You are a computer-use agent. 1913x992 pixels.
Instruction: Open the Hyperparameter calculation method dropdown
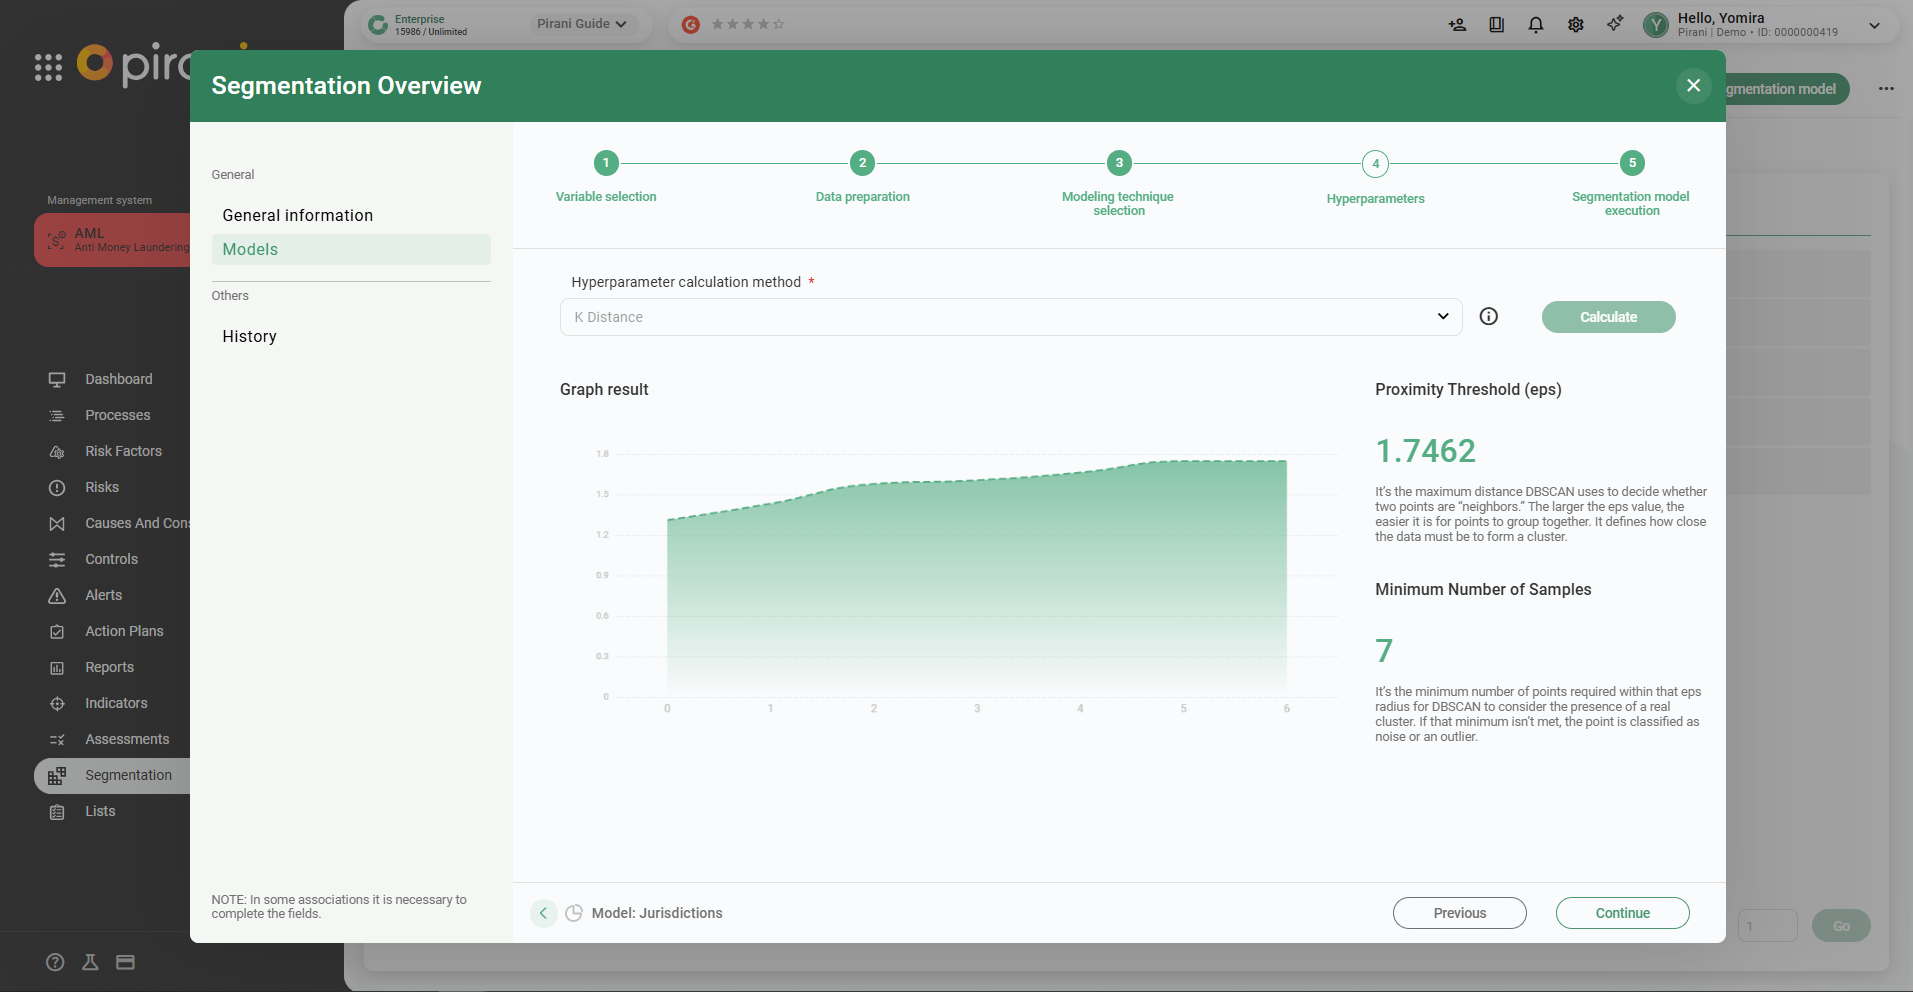[1010, 317]
